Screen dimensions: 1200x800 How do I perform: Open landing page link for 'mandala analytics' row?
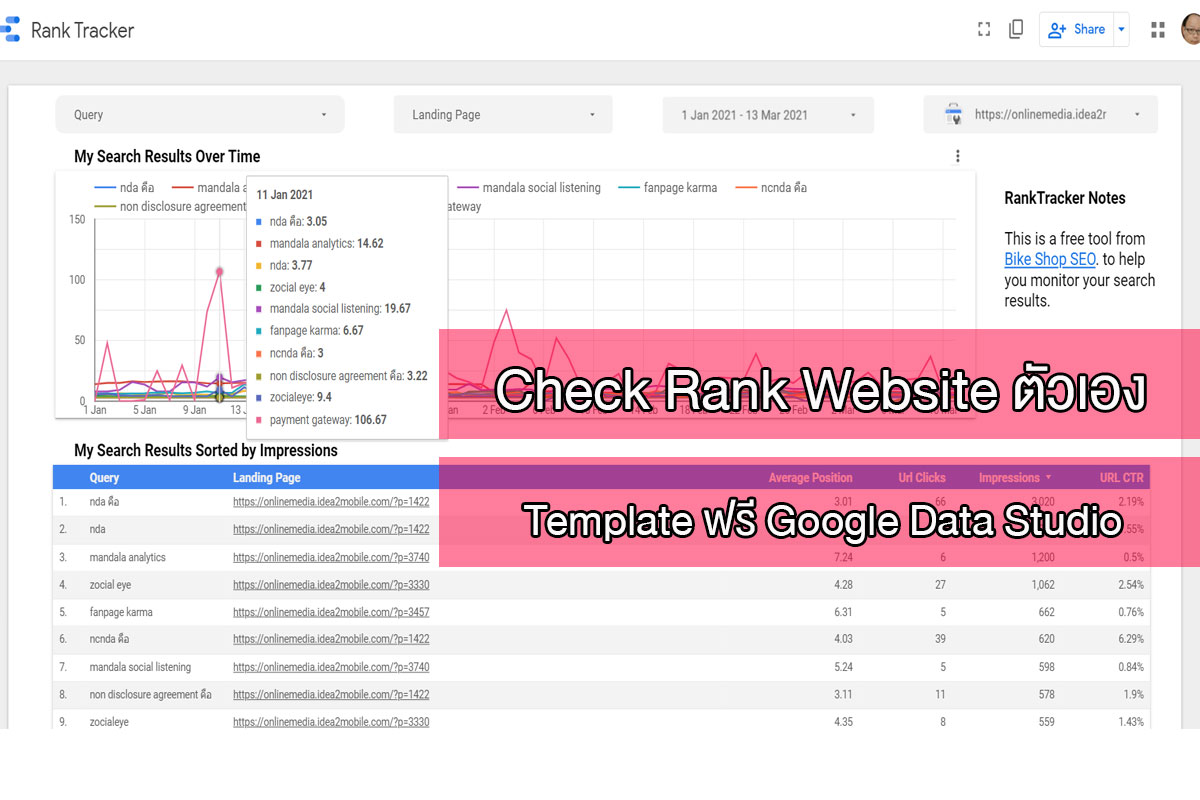[331, 557]
